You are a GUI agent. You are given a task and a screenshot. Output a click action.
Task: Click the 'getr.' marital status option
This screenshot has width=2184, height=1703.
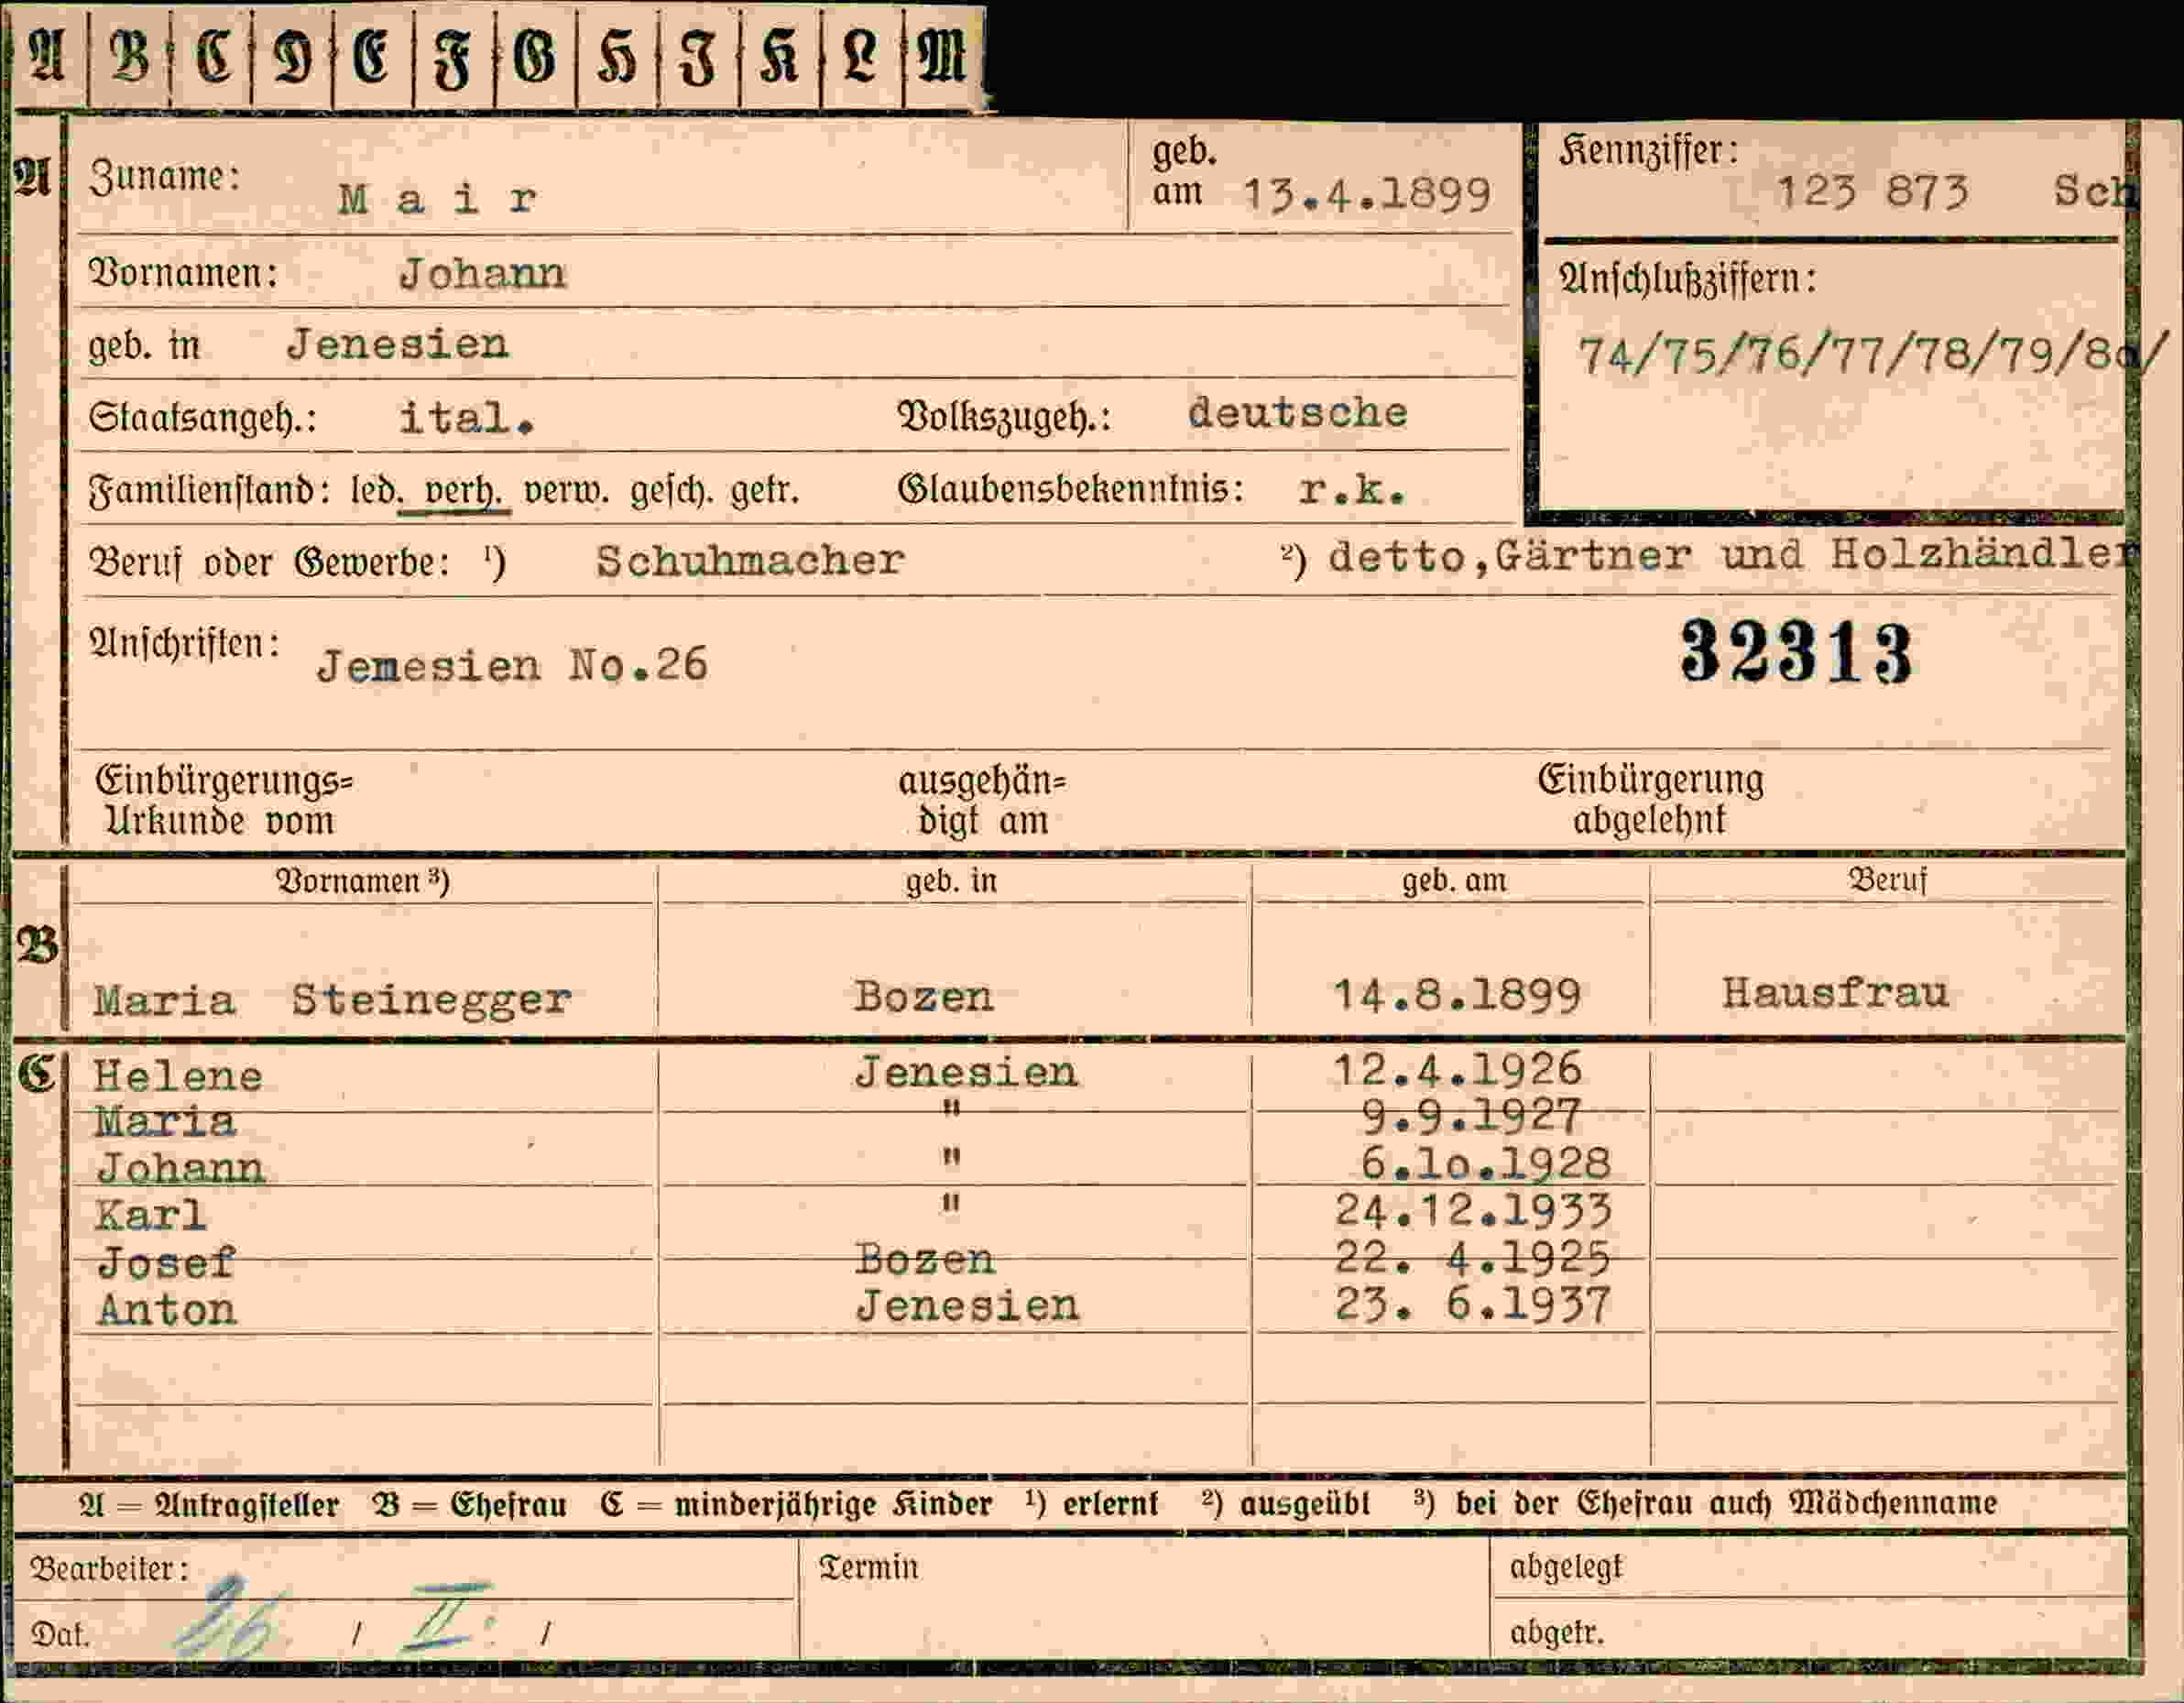pos(765,491)
